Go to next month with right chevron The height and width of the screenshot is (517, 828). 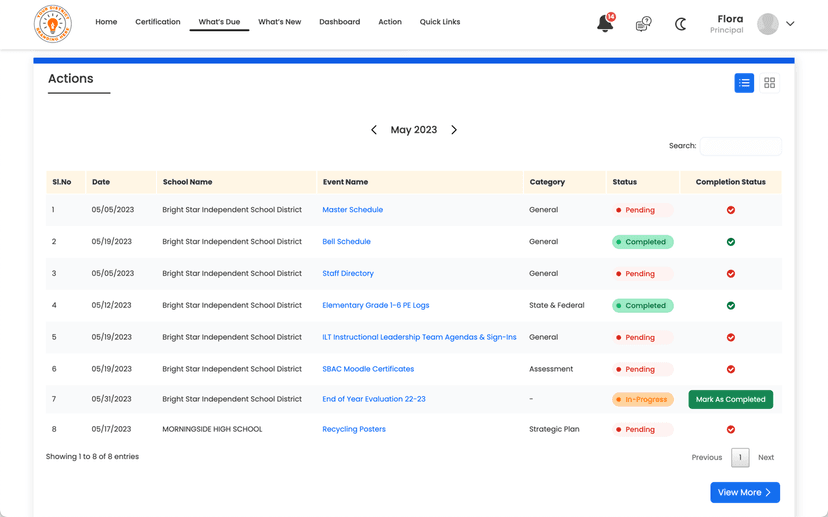point(454,130)
